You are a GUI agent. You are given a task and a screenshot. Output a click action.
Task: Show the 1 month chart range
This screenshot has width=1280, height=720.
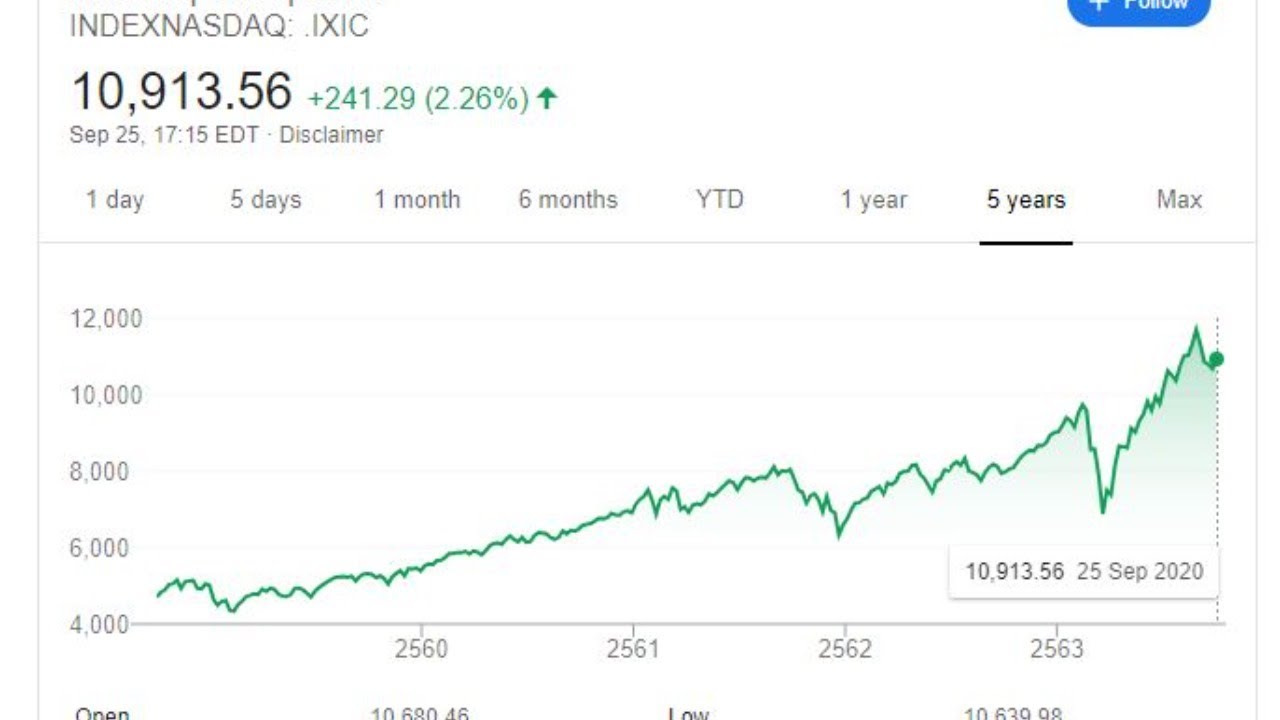(x=417, y=200)
